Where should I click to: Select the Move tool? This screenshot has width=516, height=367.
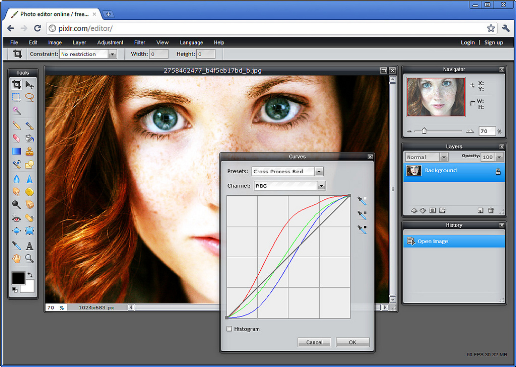(x=30, y=85)
